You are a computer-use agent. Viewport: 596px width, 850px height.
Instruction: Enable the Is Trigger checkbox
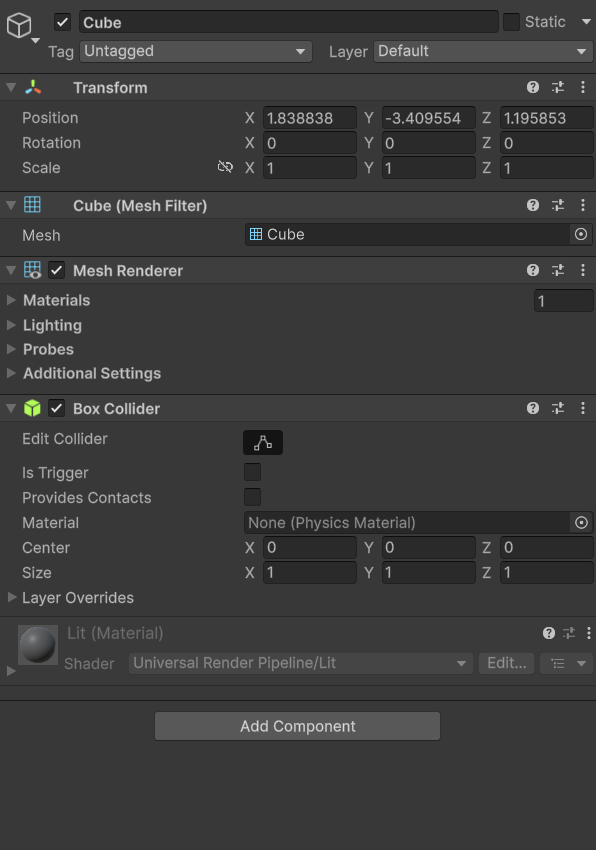[252, 472]
